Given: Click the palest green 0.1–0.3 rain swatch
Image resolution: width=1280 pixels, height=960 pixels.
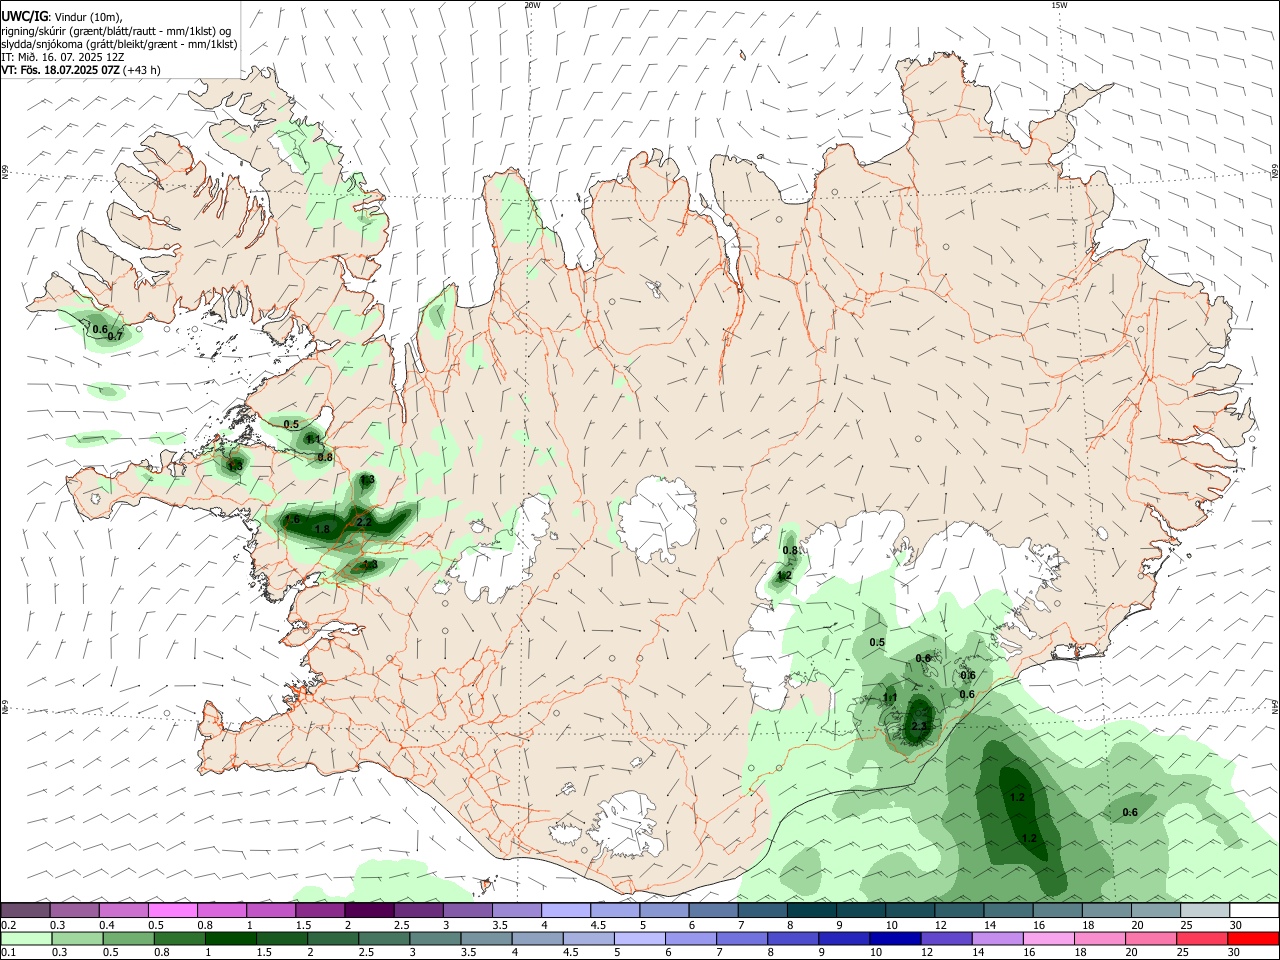Looking at the screenshot, I should [25, 939].
